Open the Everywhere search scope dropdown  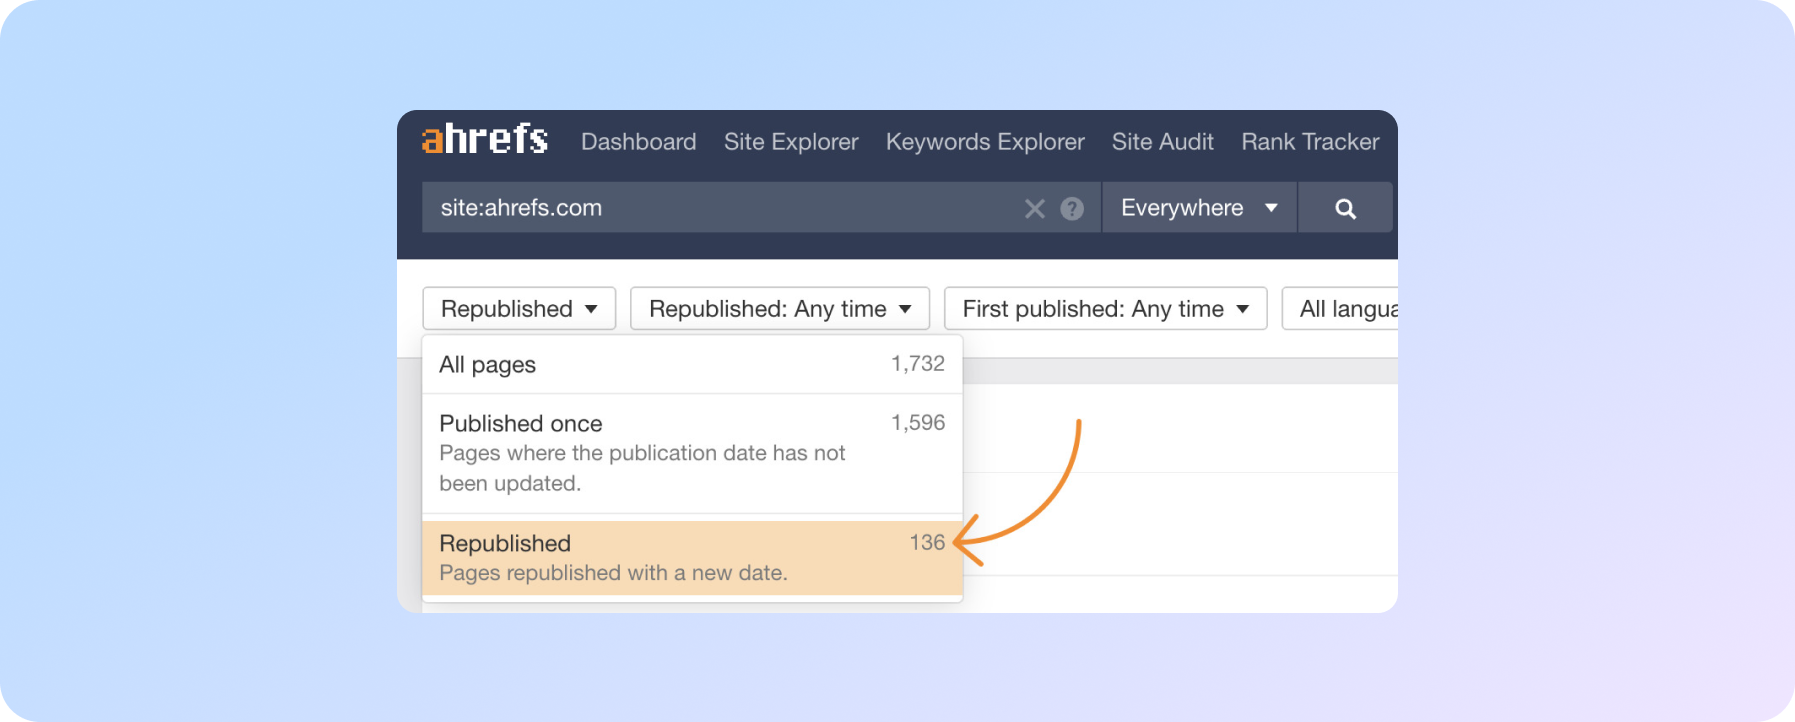(1199, 208)
